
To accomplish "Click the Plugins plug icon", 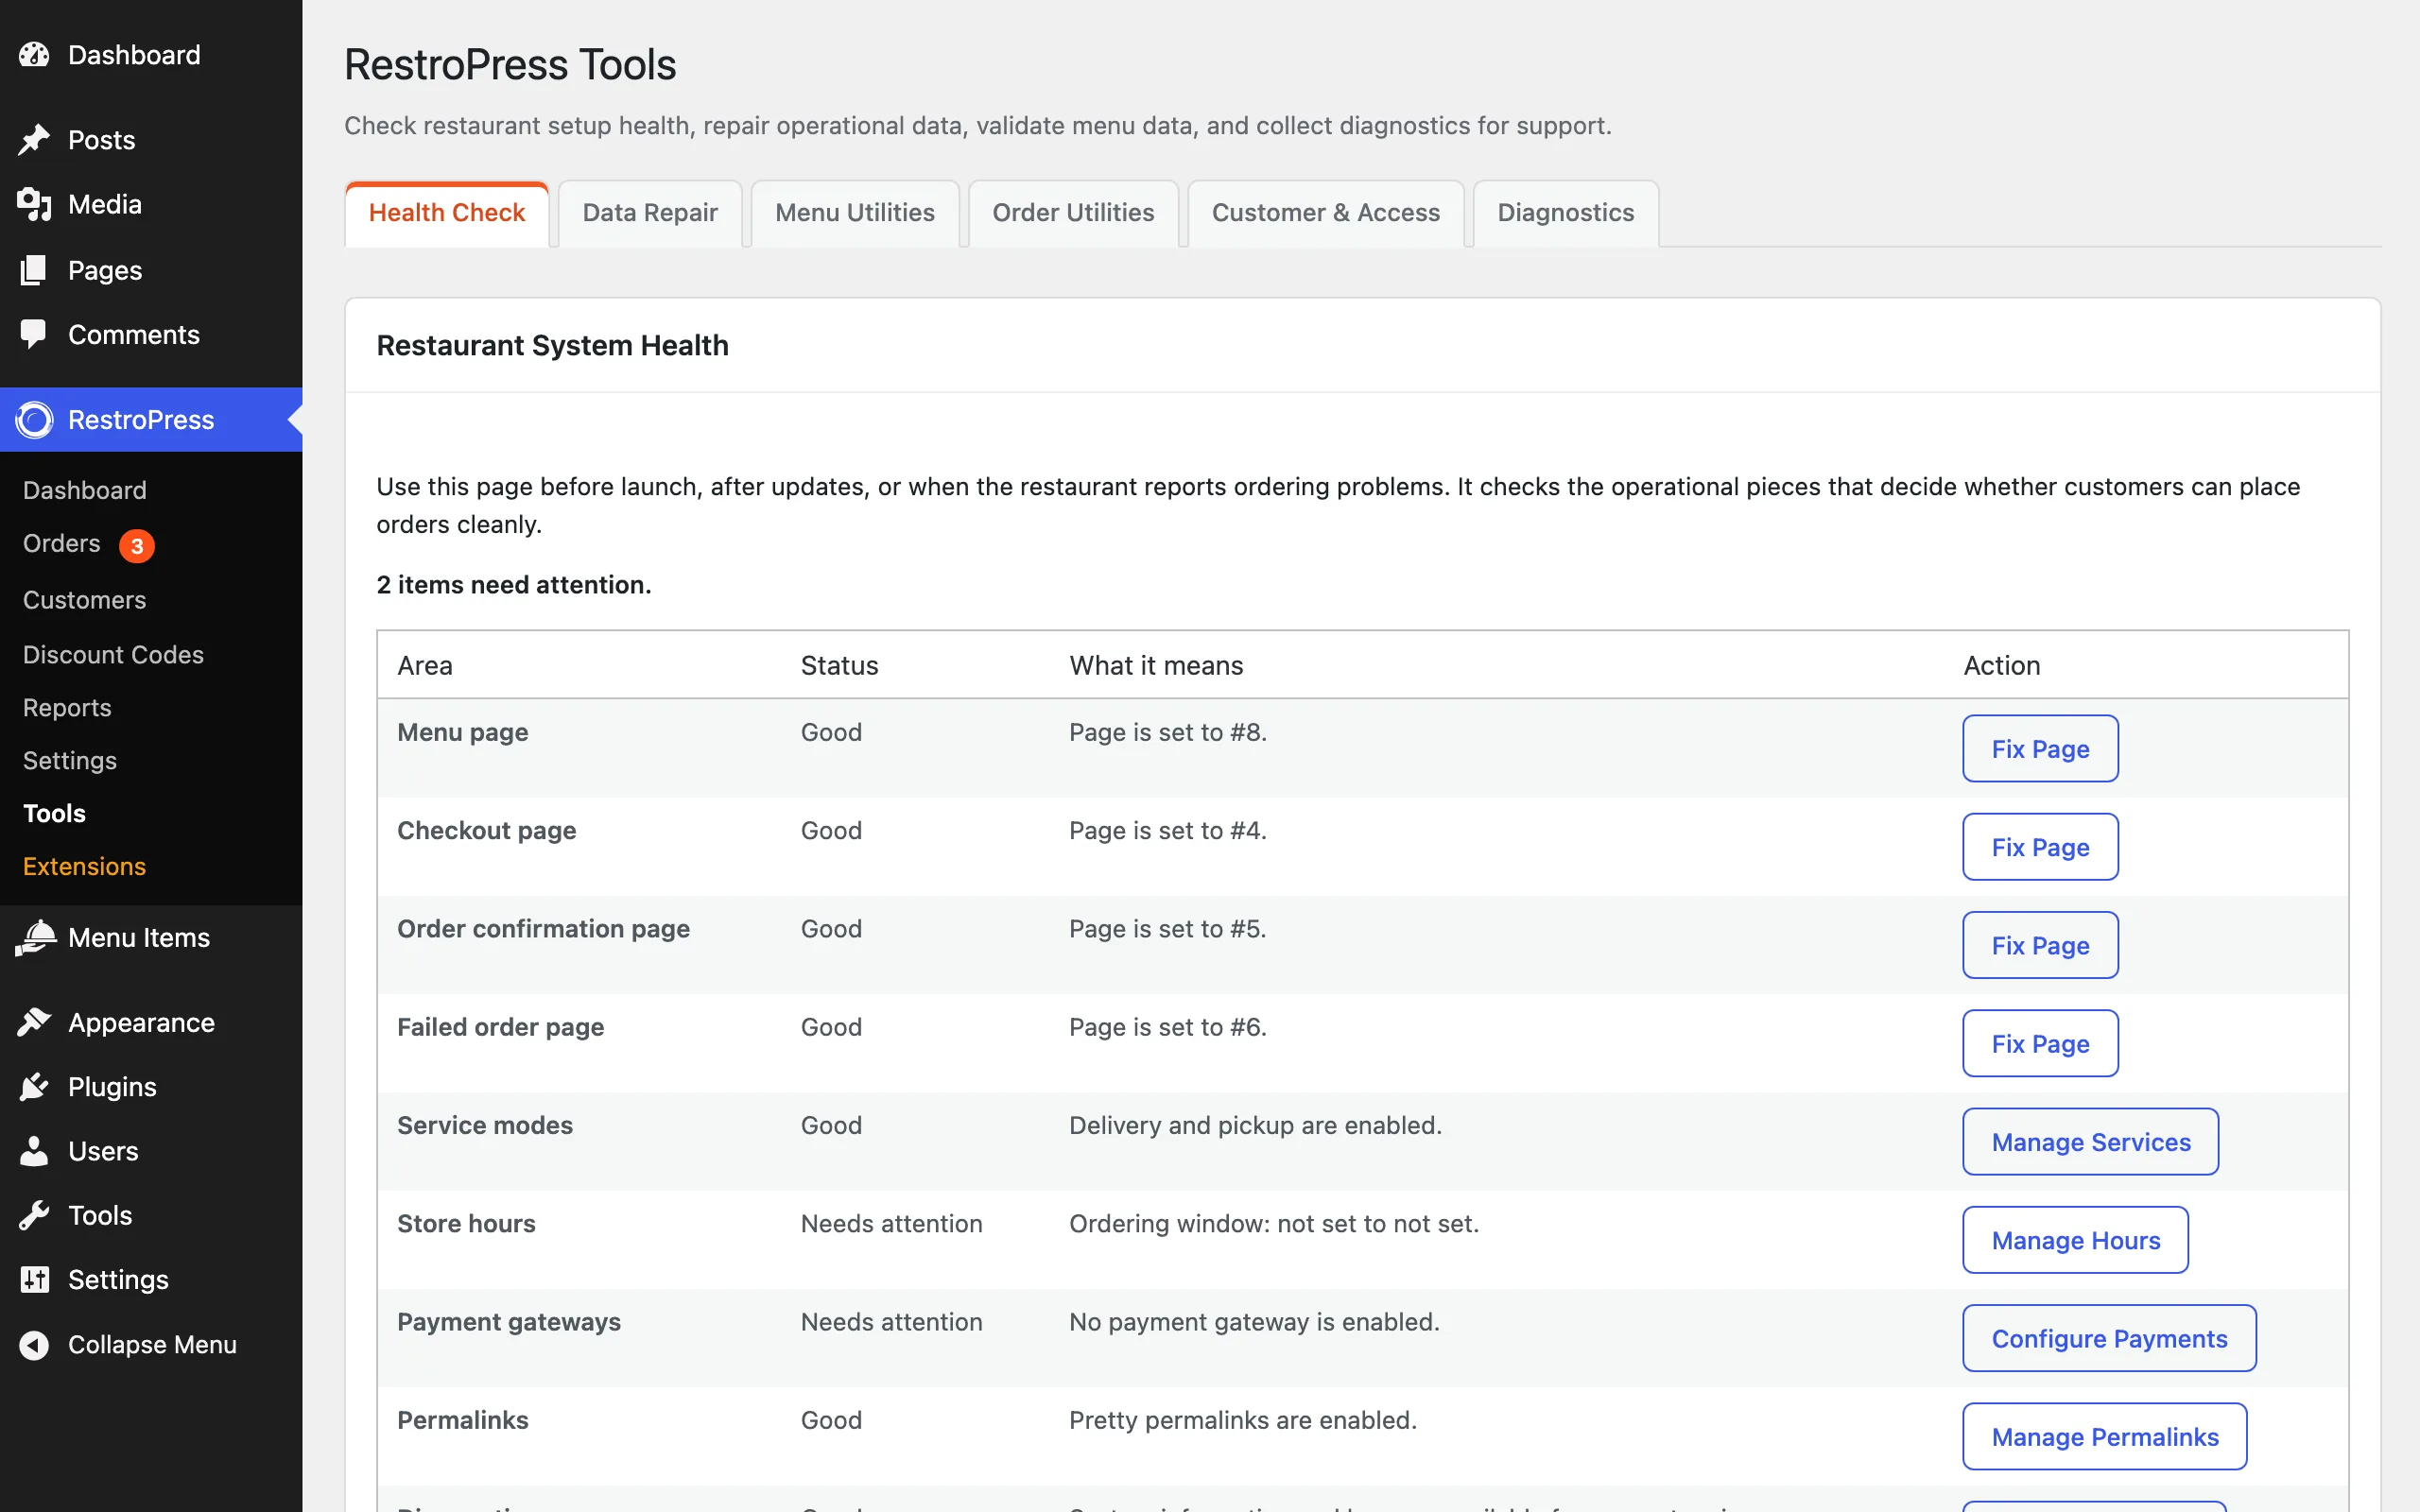I will pyautogui.click(x=34, y=1087).
